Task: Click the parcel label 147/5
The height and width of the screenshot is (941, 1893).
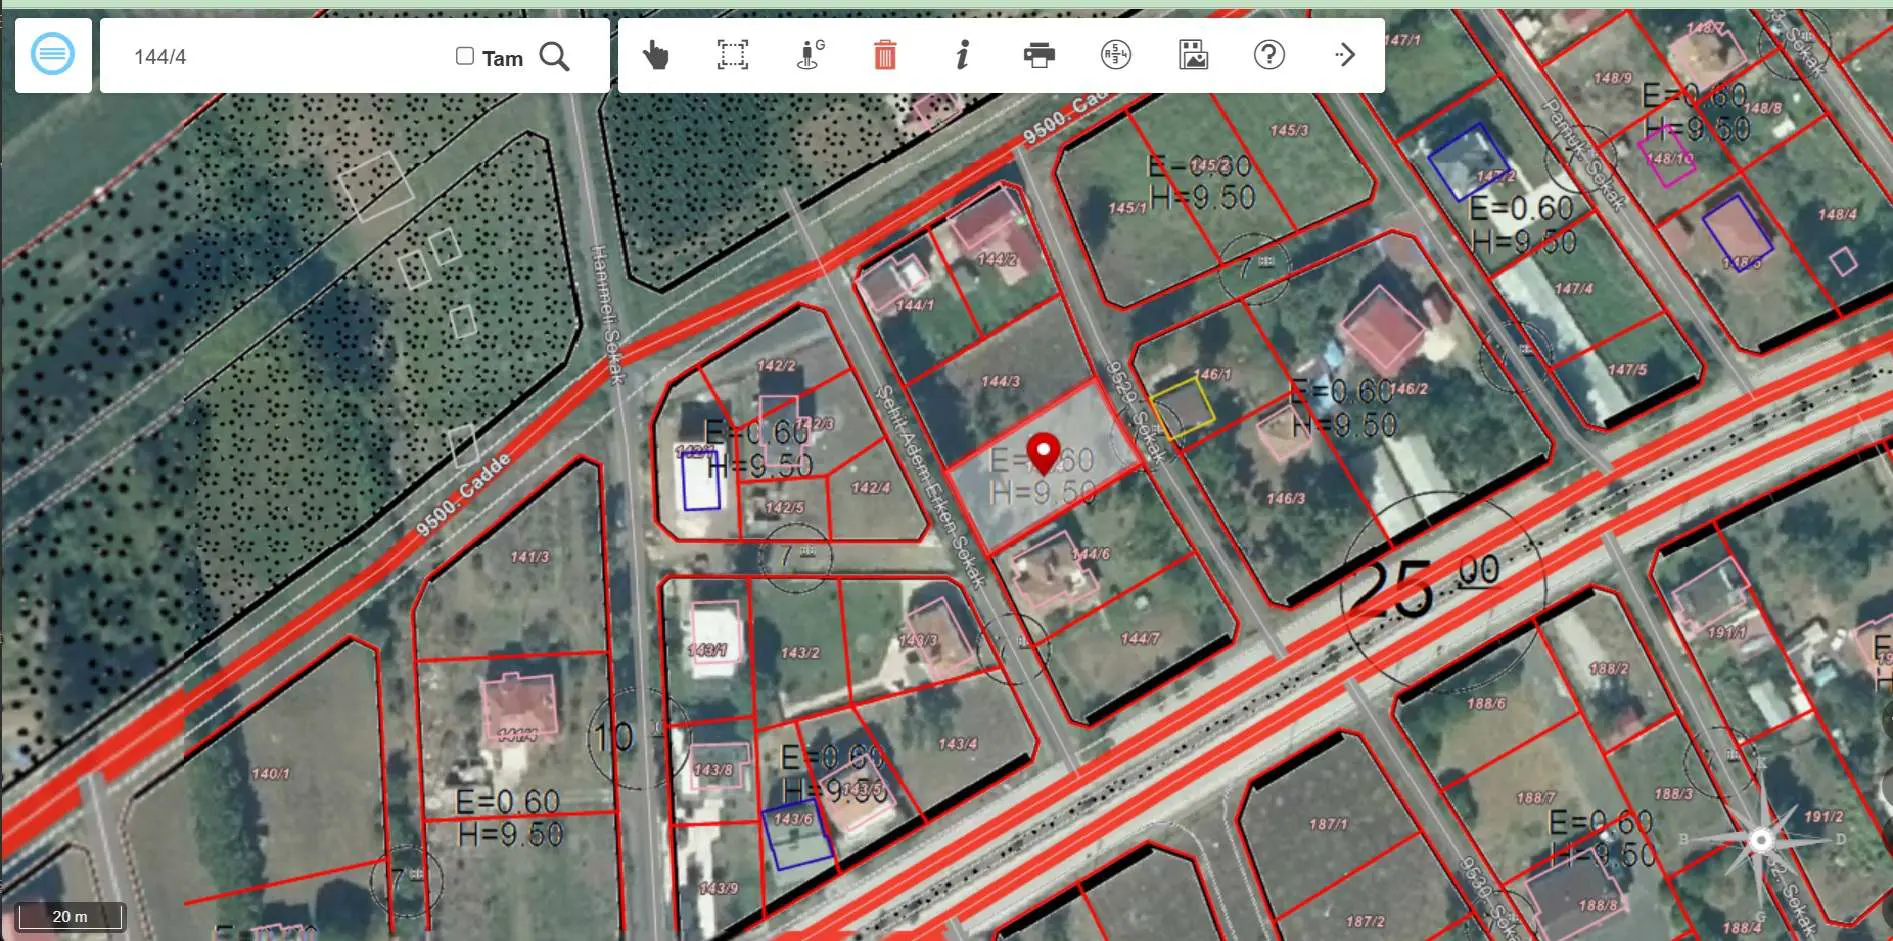Action: 1627,369
